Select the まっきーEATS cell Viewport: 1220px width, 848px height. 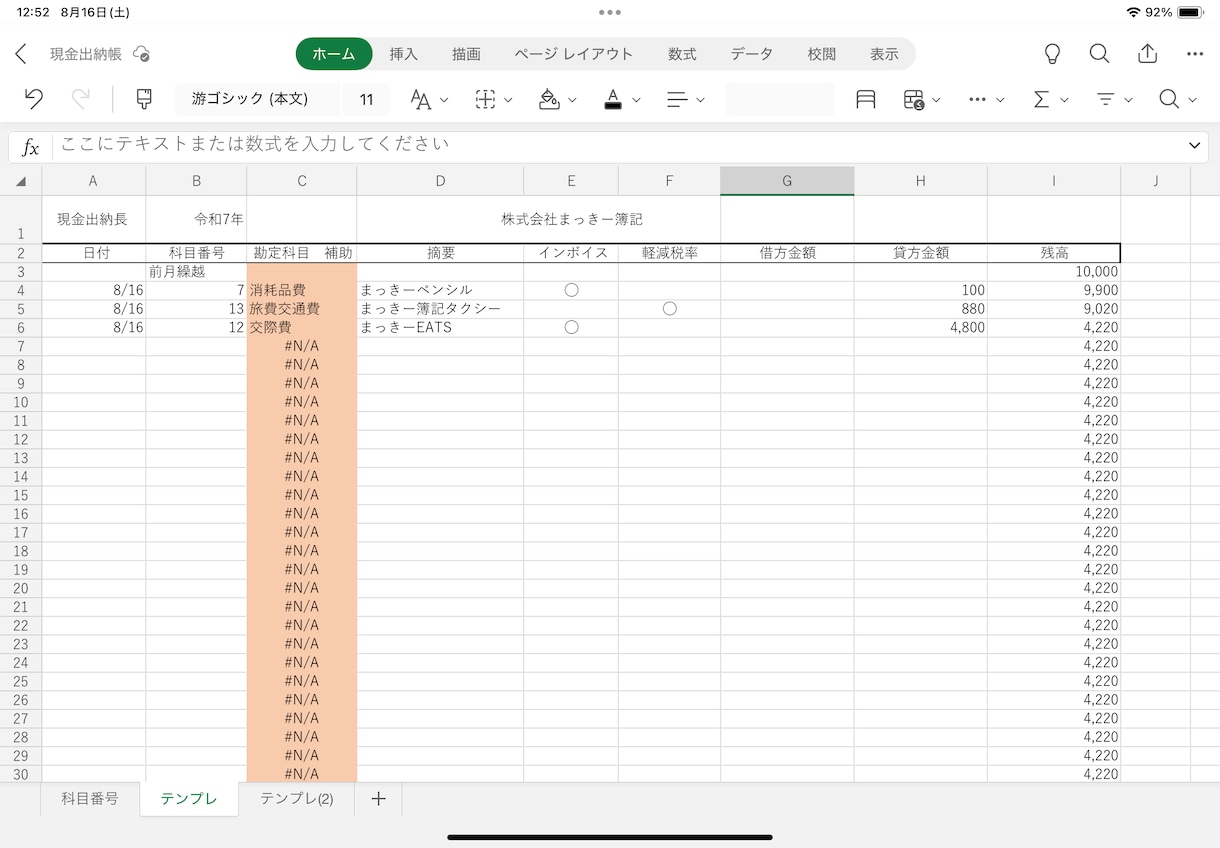point(440,327)
